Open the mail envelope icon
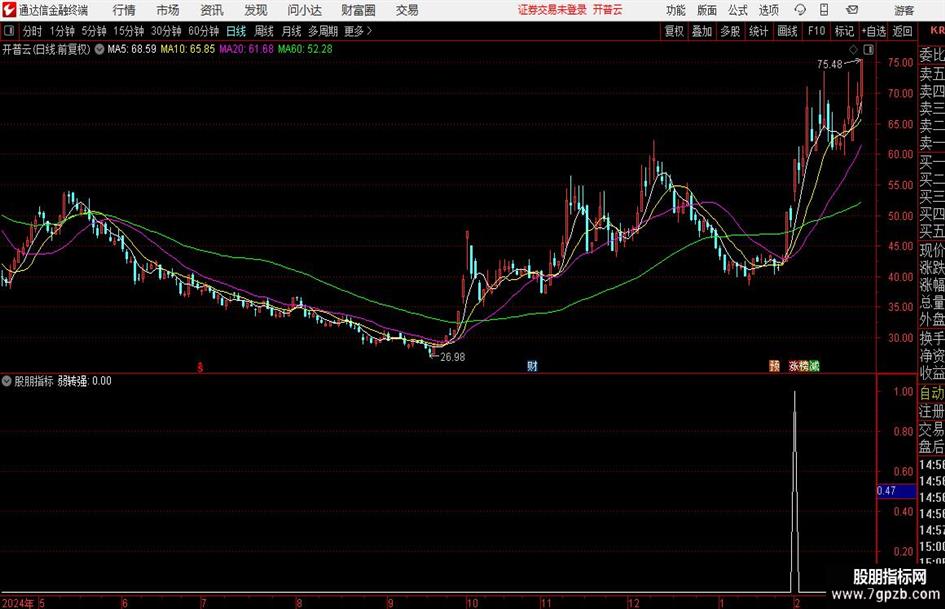The width and height of the screenshot is (945, 609). (852, 10)
